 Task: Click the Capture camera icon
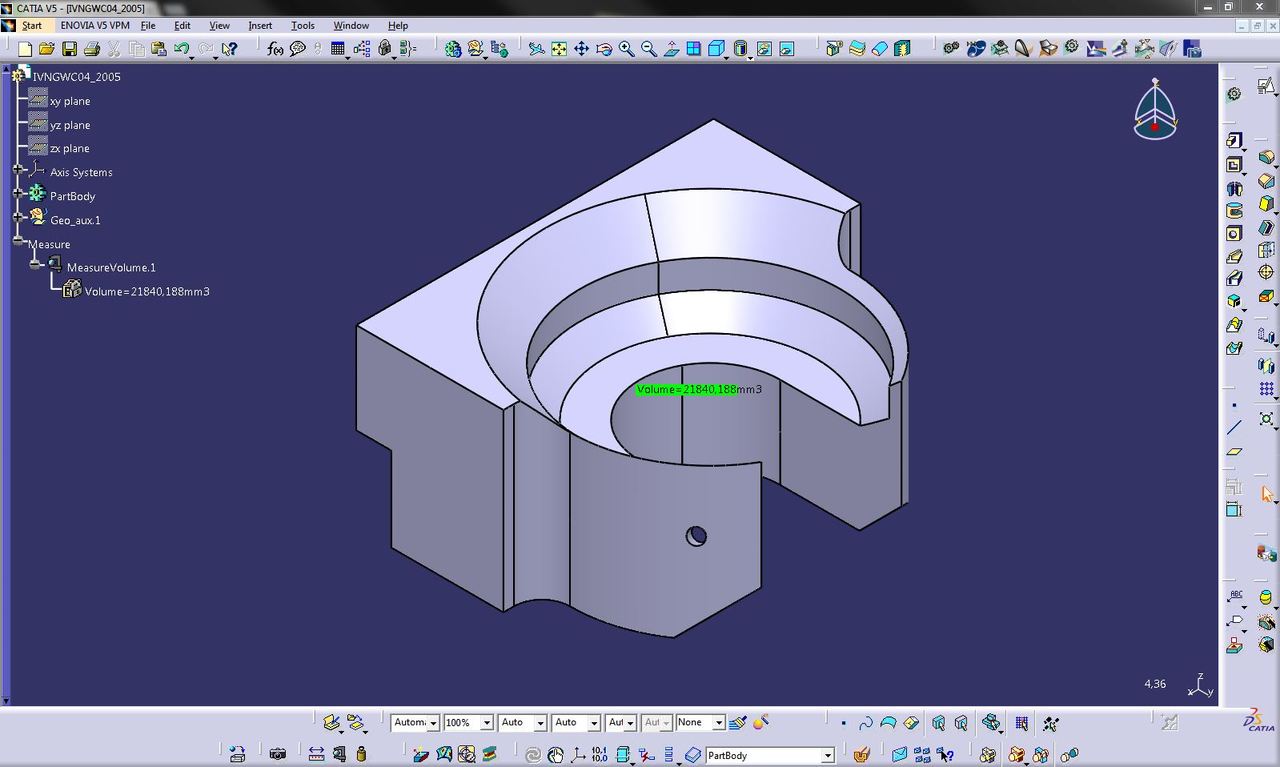277,755
